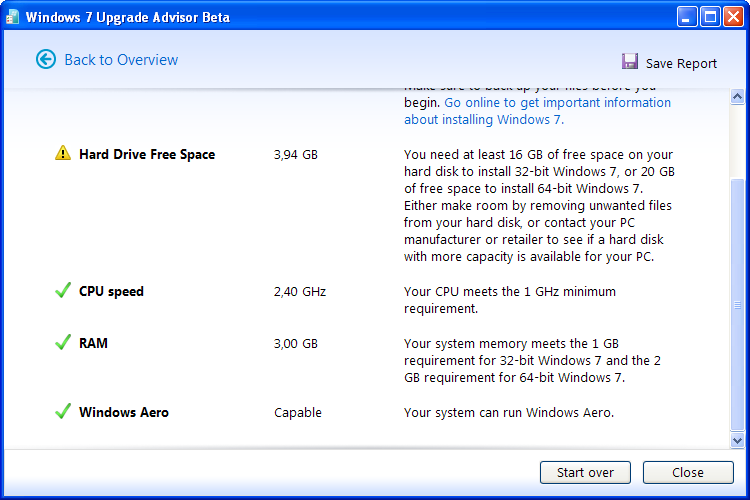Click the Save Report label

click(681, 63)
